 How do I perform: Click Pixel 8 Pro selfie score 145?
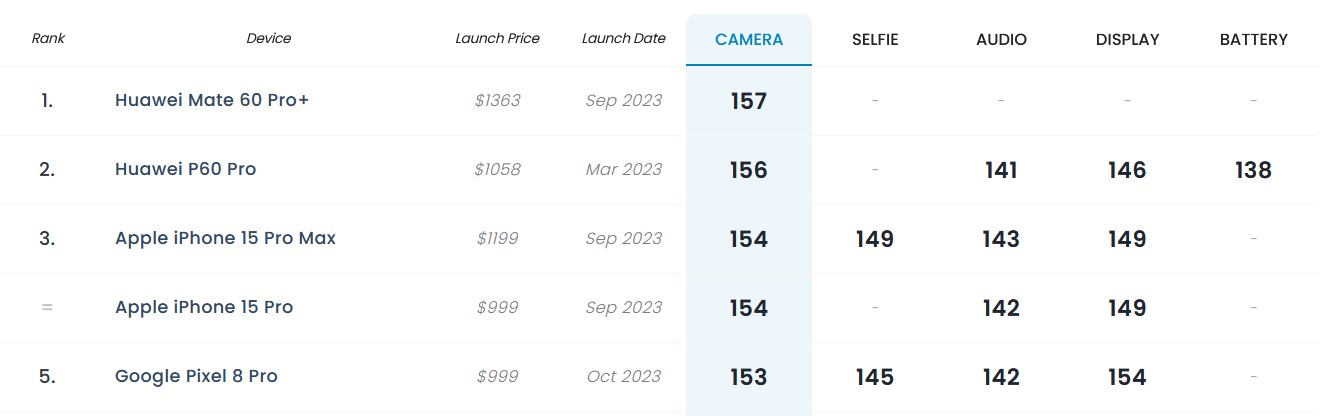875,377
